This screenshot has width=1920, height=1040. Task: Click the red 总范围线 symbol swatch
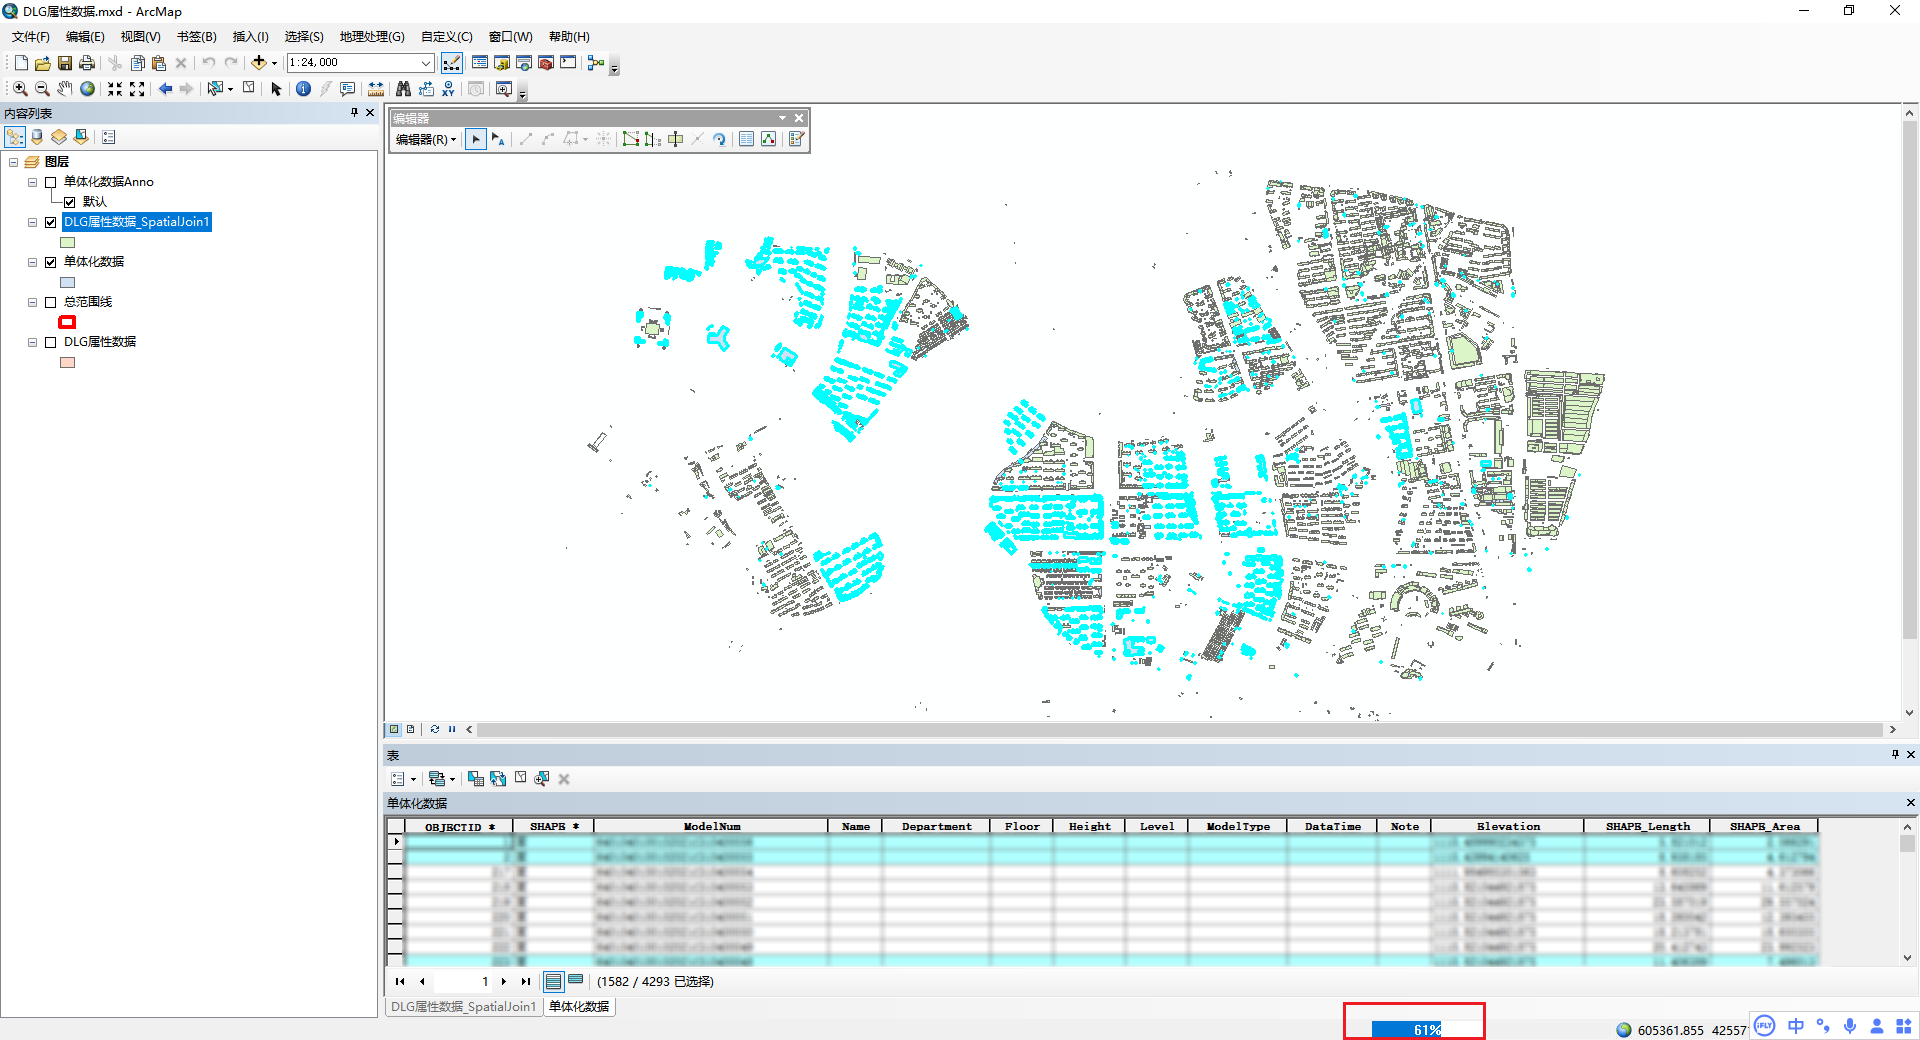point(67,322)
